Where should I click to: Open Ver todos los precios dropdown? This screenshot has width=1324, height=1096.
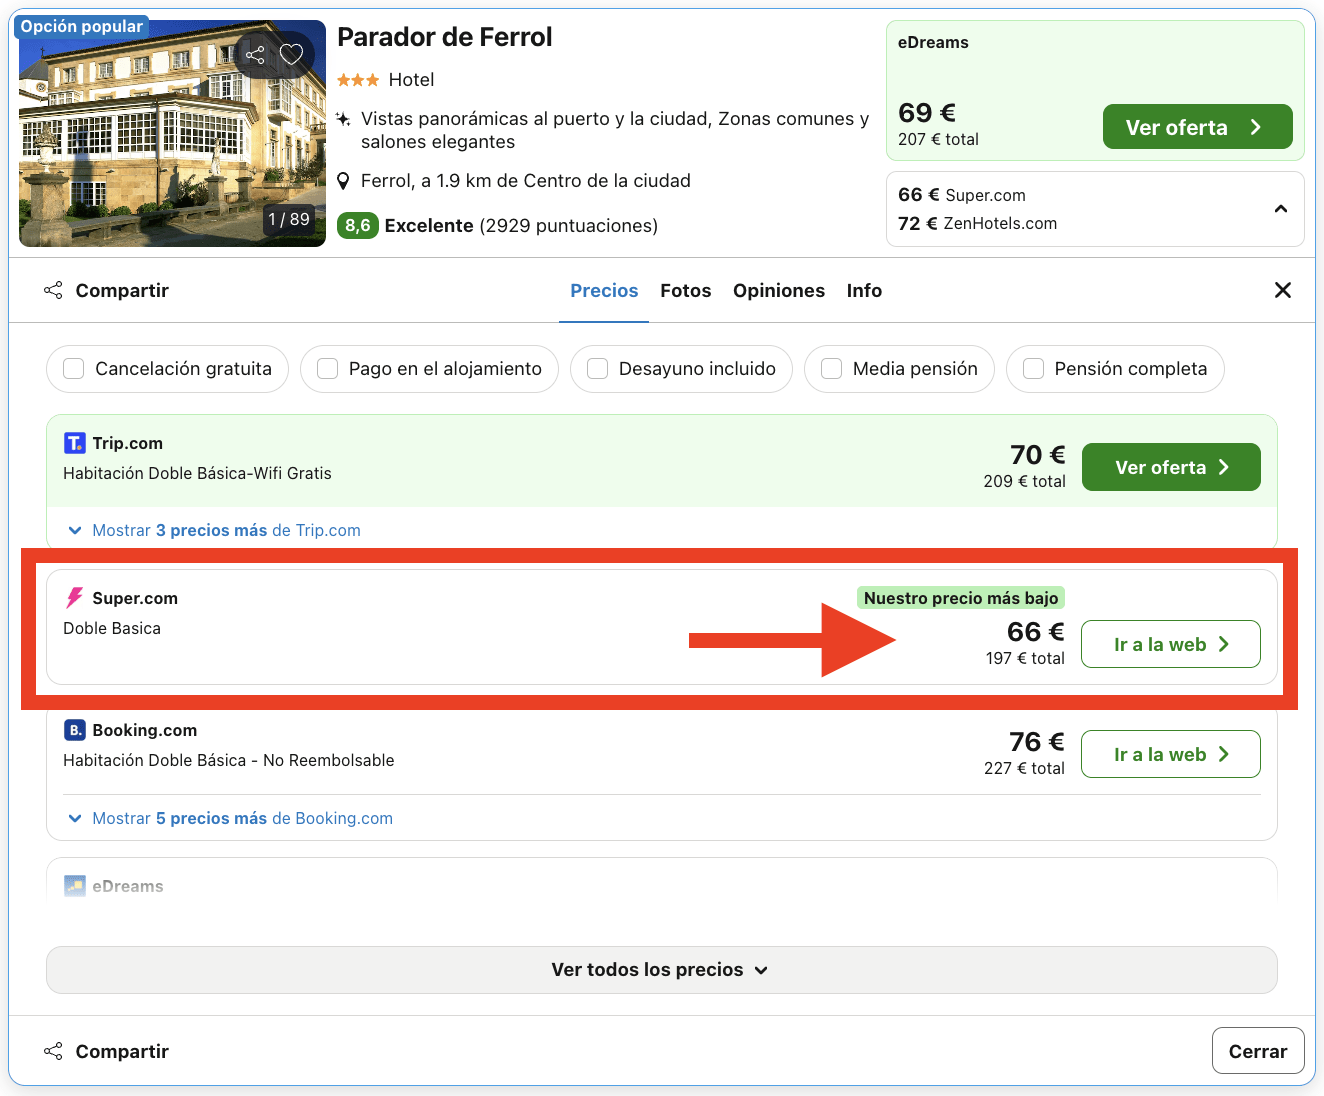click(x=662, y=970)
